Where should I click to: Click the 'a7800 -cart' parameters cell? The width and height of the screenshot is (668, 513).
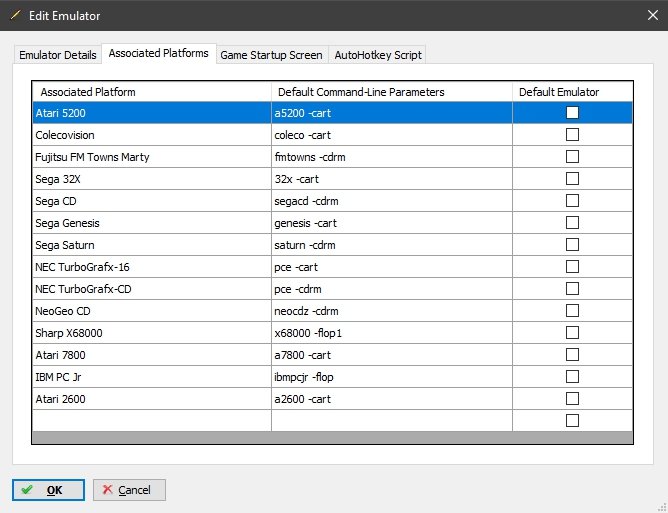tap(392, 355)
